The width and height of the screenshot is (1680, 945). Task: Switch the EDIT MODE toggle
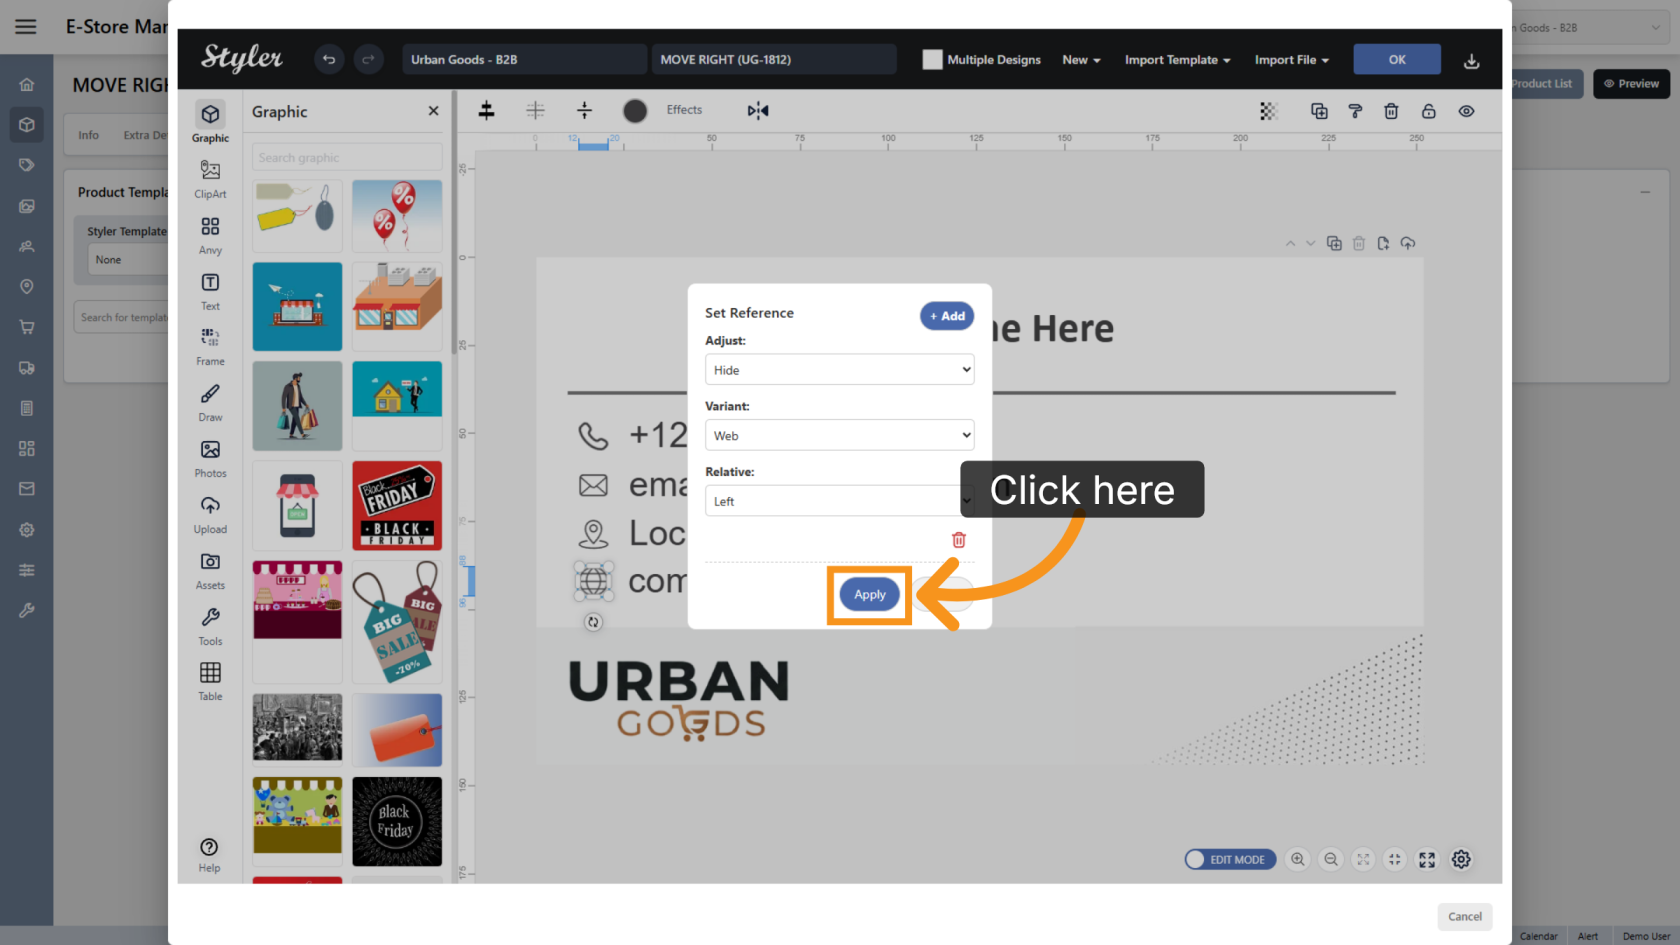[1230, 859]
